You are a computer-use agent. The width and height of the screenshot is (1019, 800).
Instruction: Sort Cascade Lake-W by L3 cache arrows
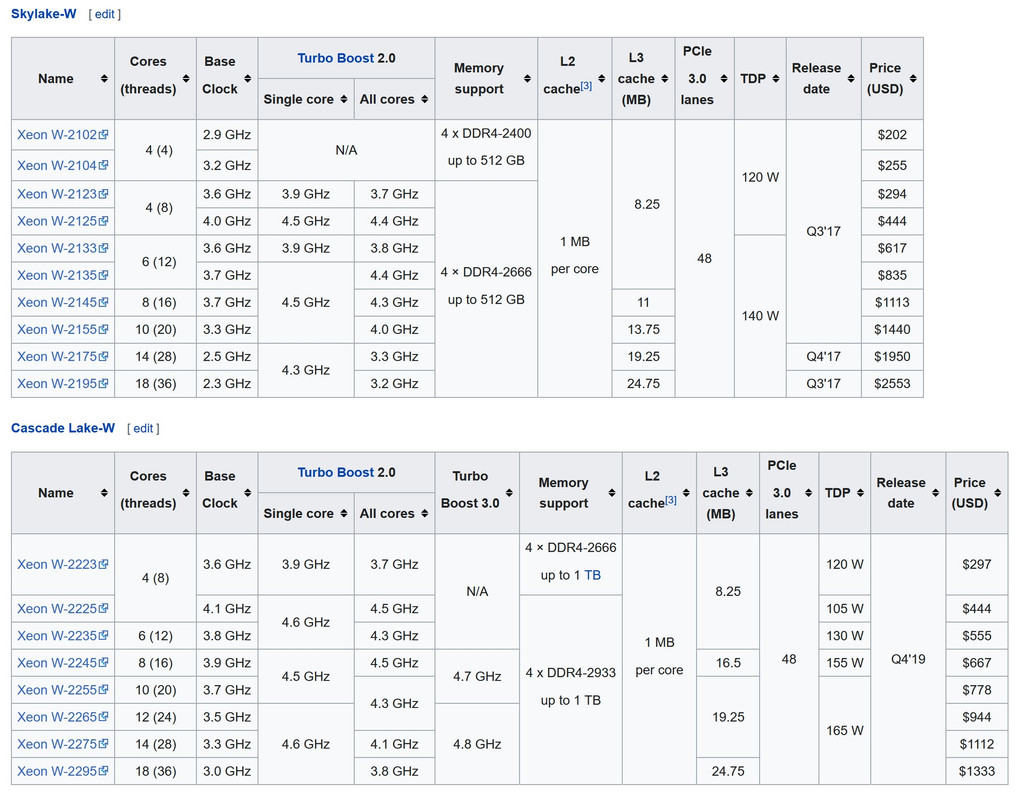tap(749, 493)
